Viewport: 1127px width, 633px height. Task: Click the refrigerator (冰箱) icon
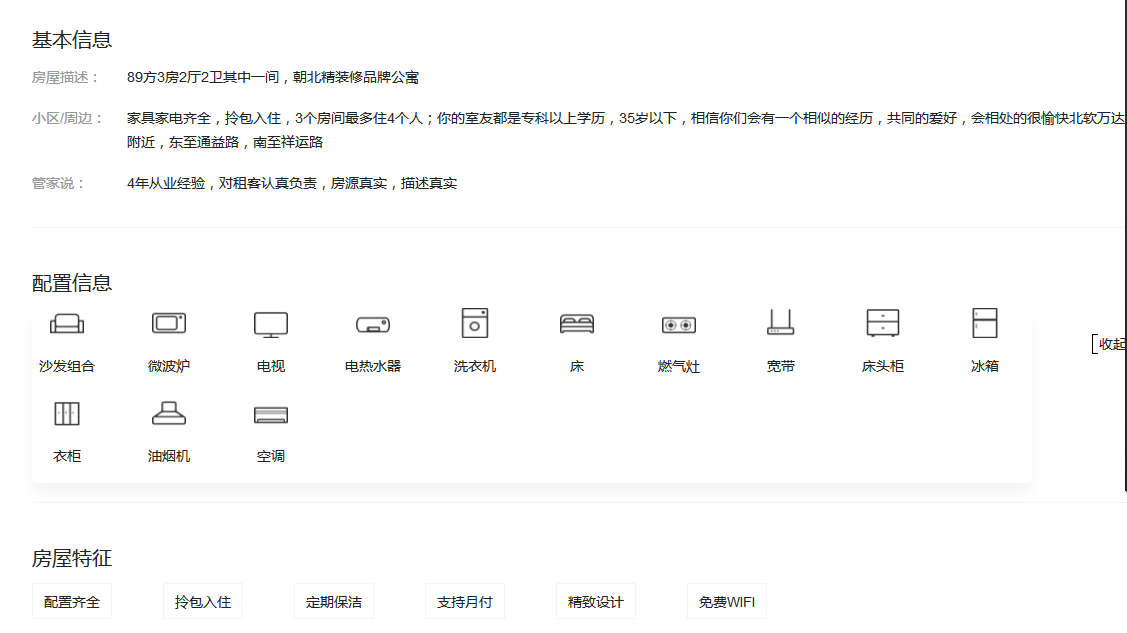985,323
